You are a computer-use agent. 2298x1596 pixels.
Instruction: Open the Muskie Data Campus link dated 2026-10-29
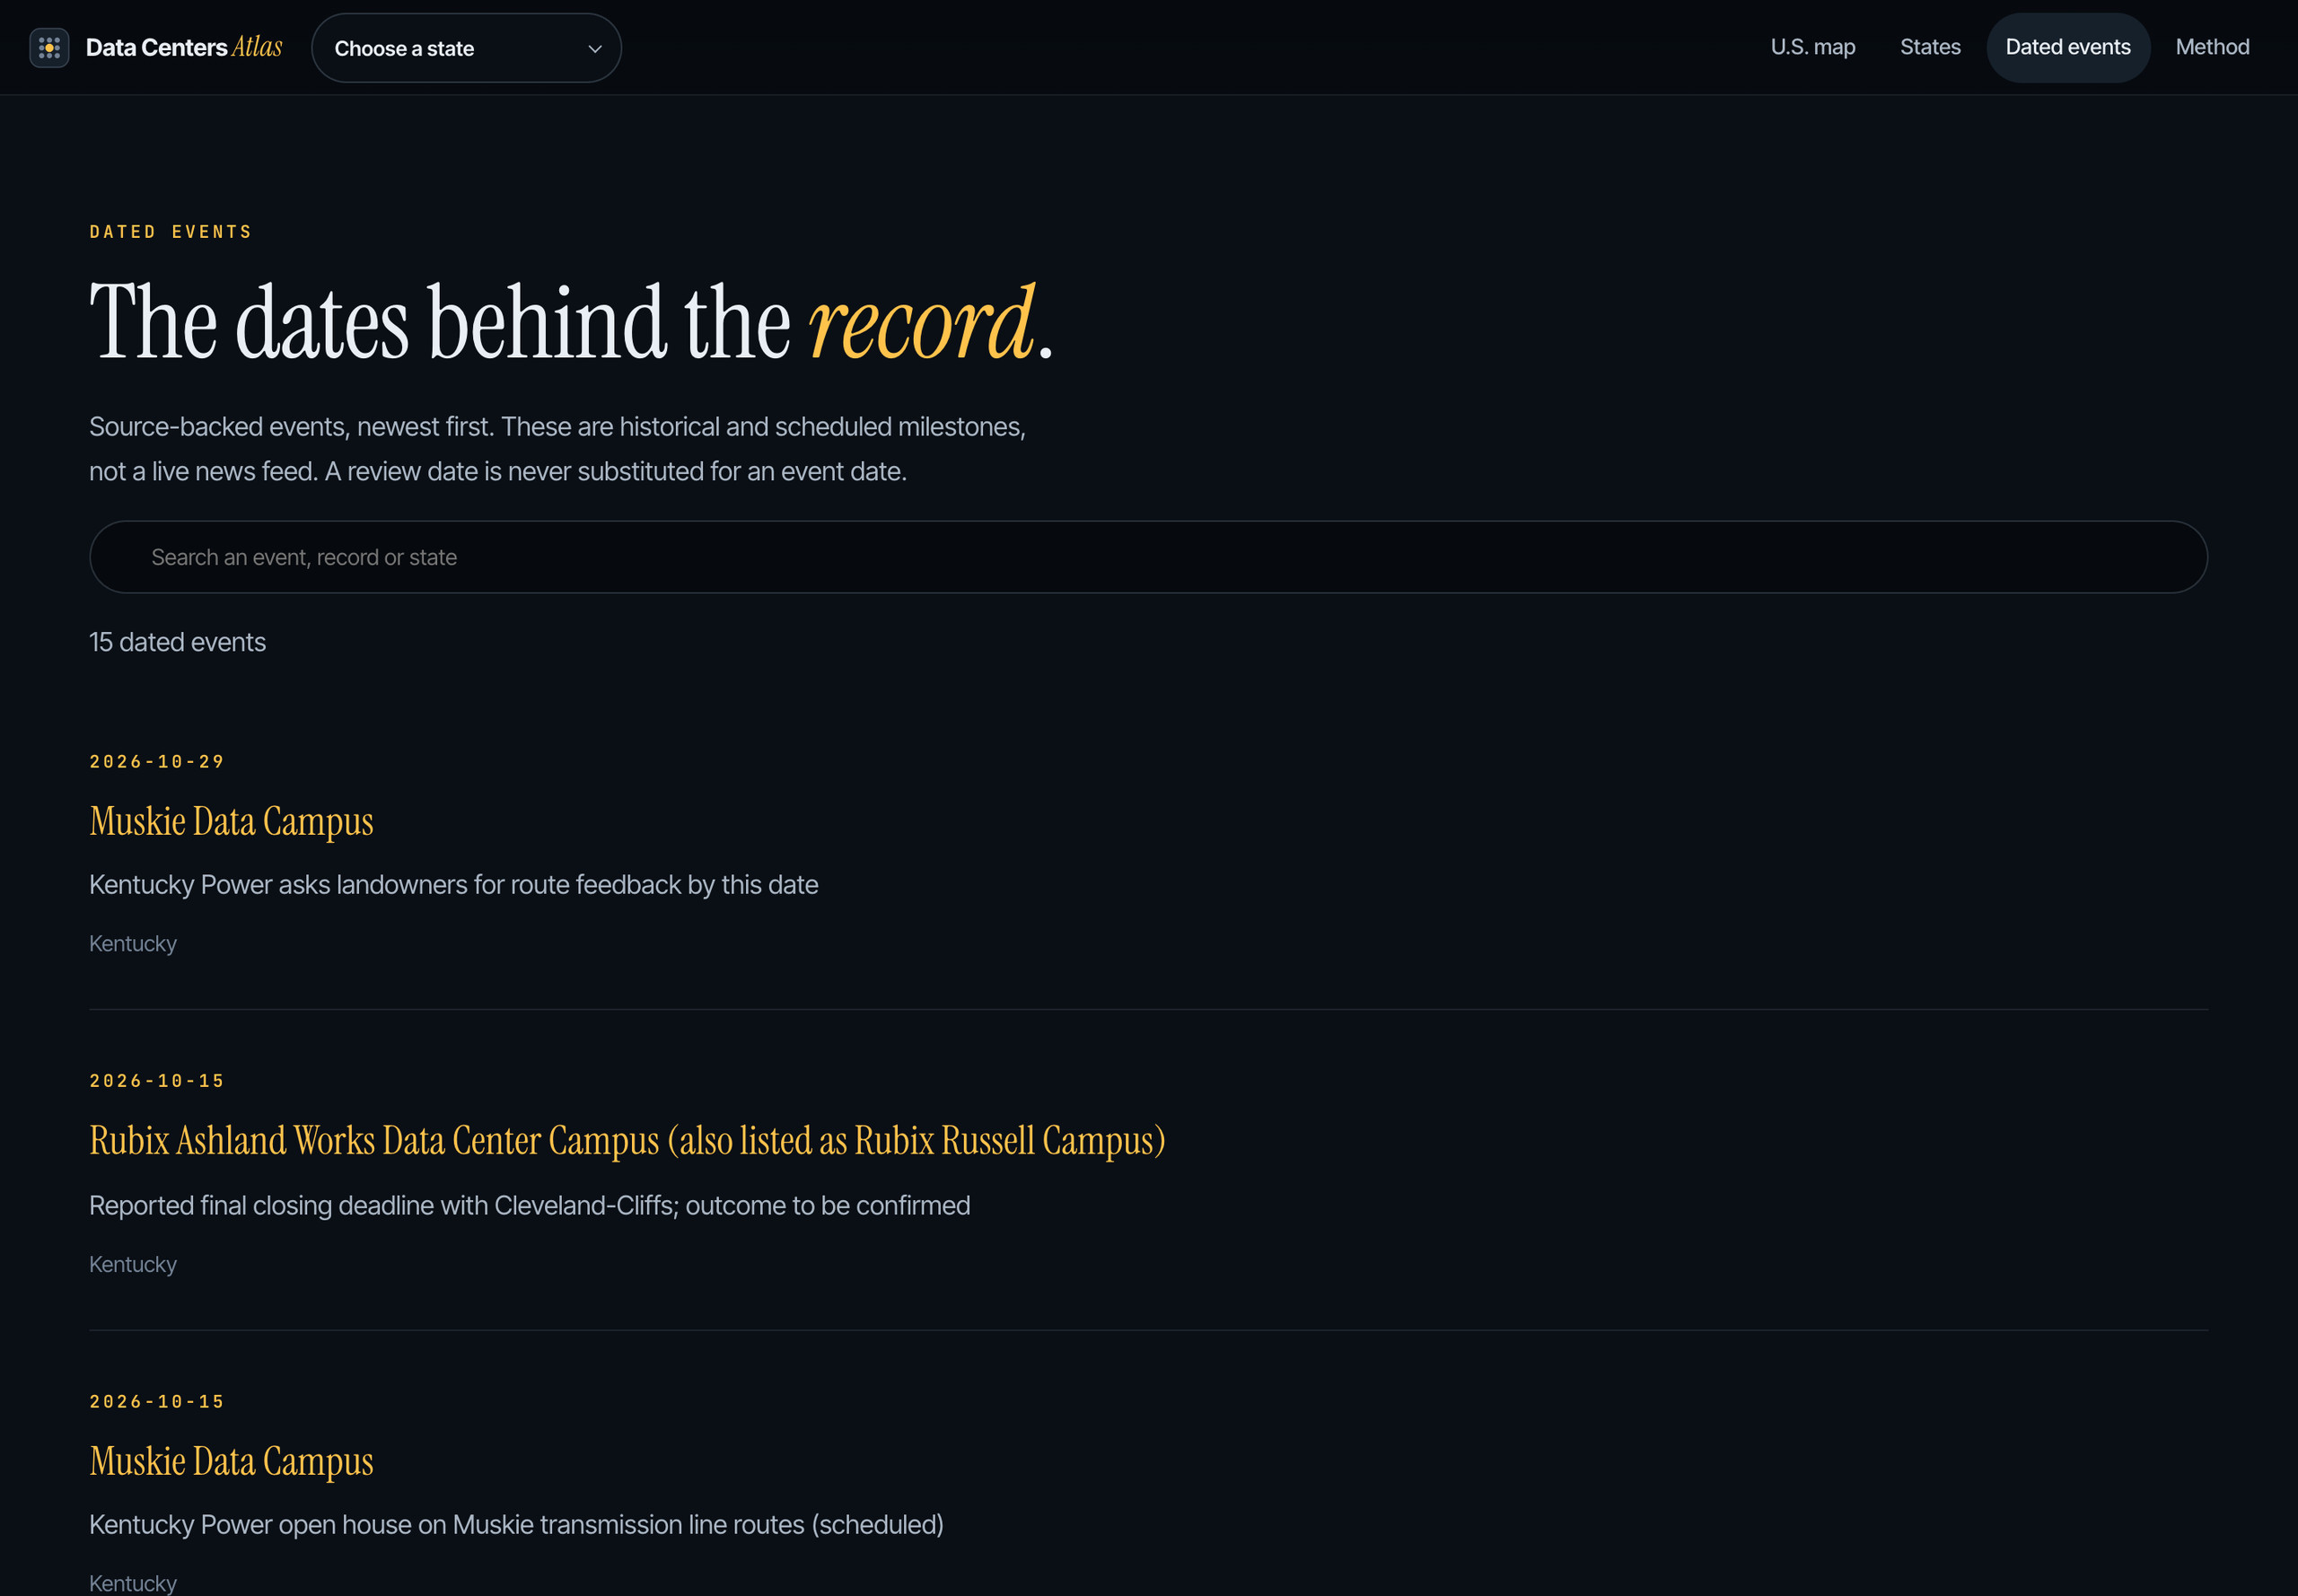tap(231, 821)
